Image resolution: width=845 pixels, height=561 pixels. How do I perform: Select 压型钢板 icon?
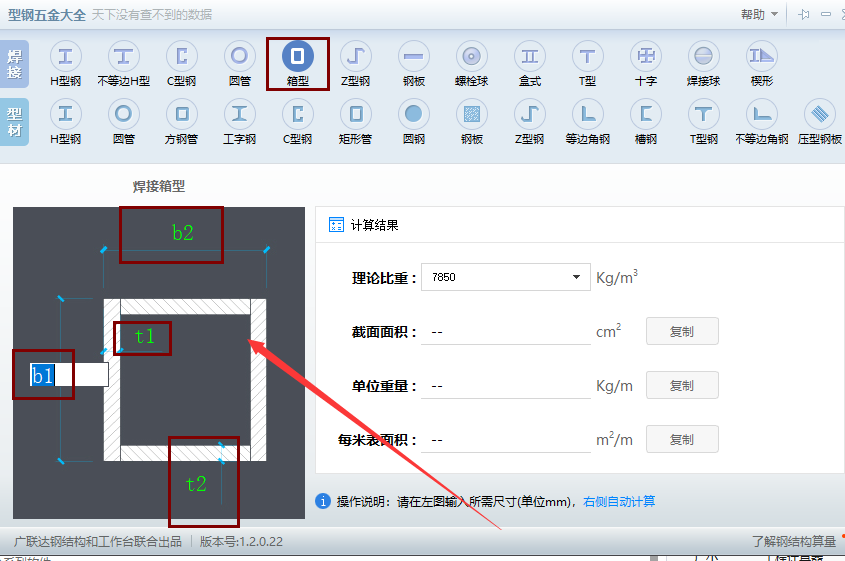coord(820,114)
